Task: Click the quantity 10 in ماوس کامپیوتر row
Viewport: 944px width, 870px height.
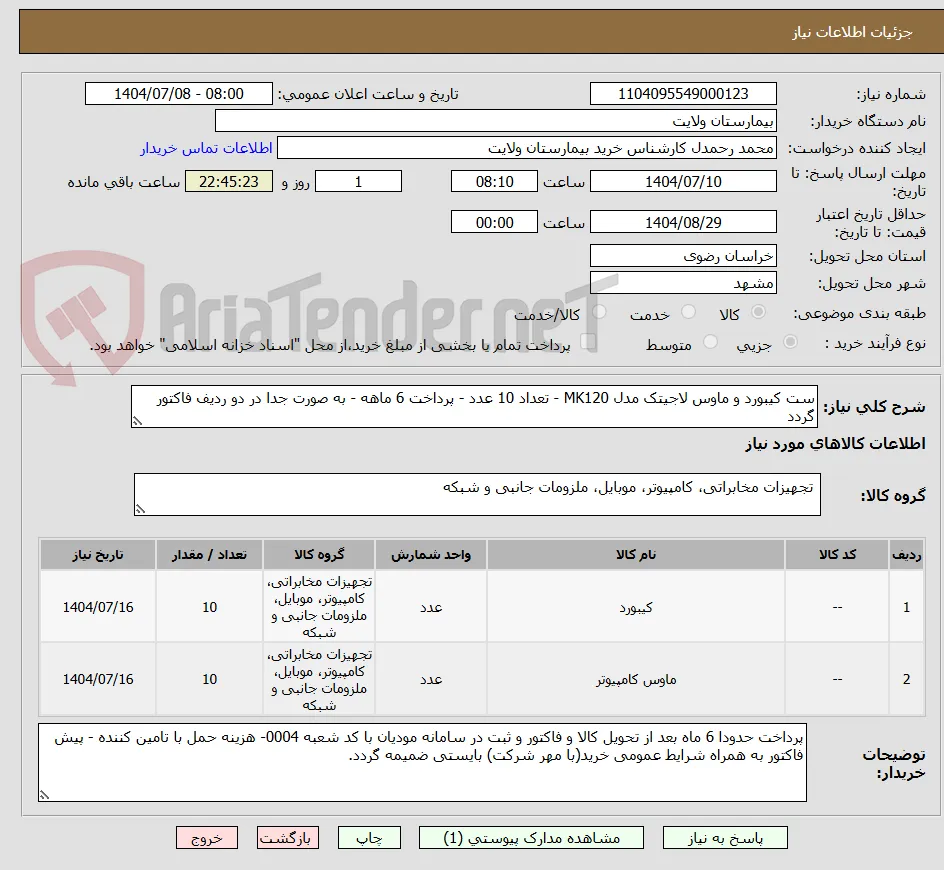Action: [210, 679]
